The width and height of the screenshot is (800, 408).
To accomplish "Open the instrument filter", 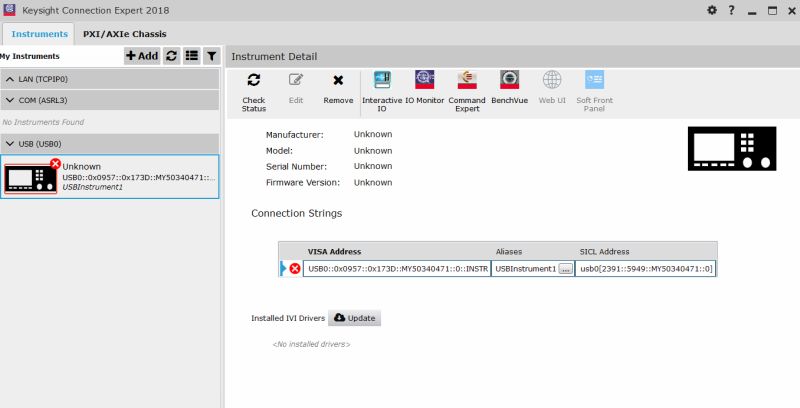I will click(211, 56).
